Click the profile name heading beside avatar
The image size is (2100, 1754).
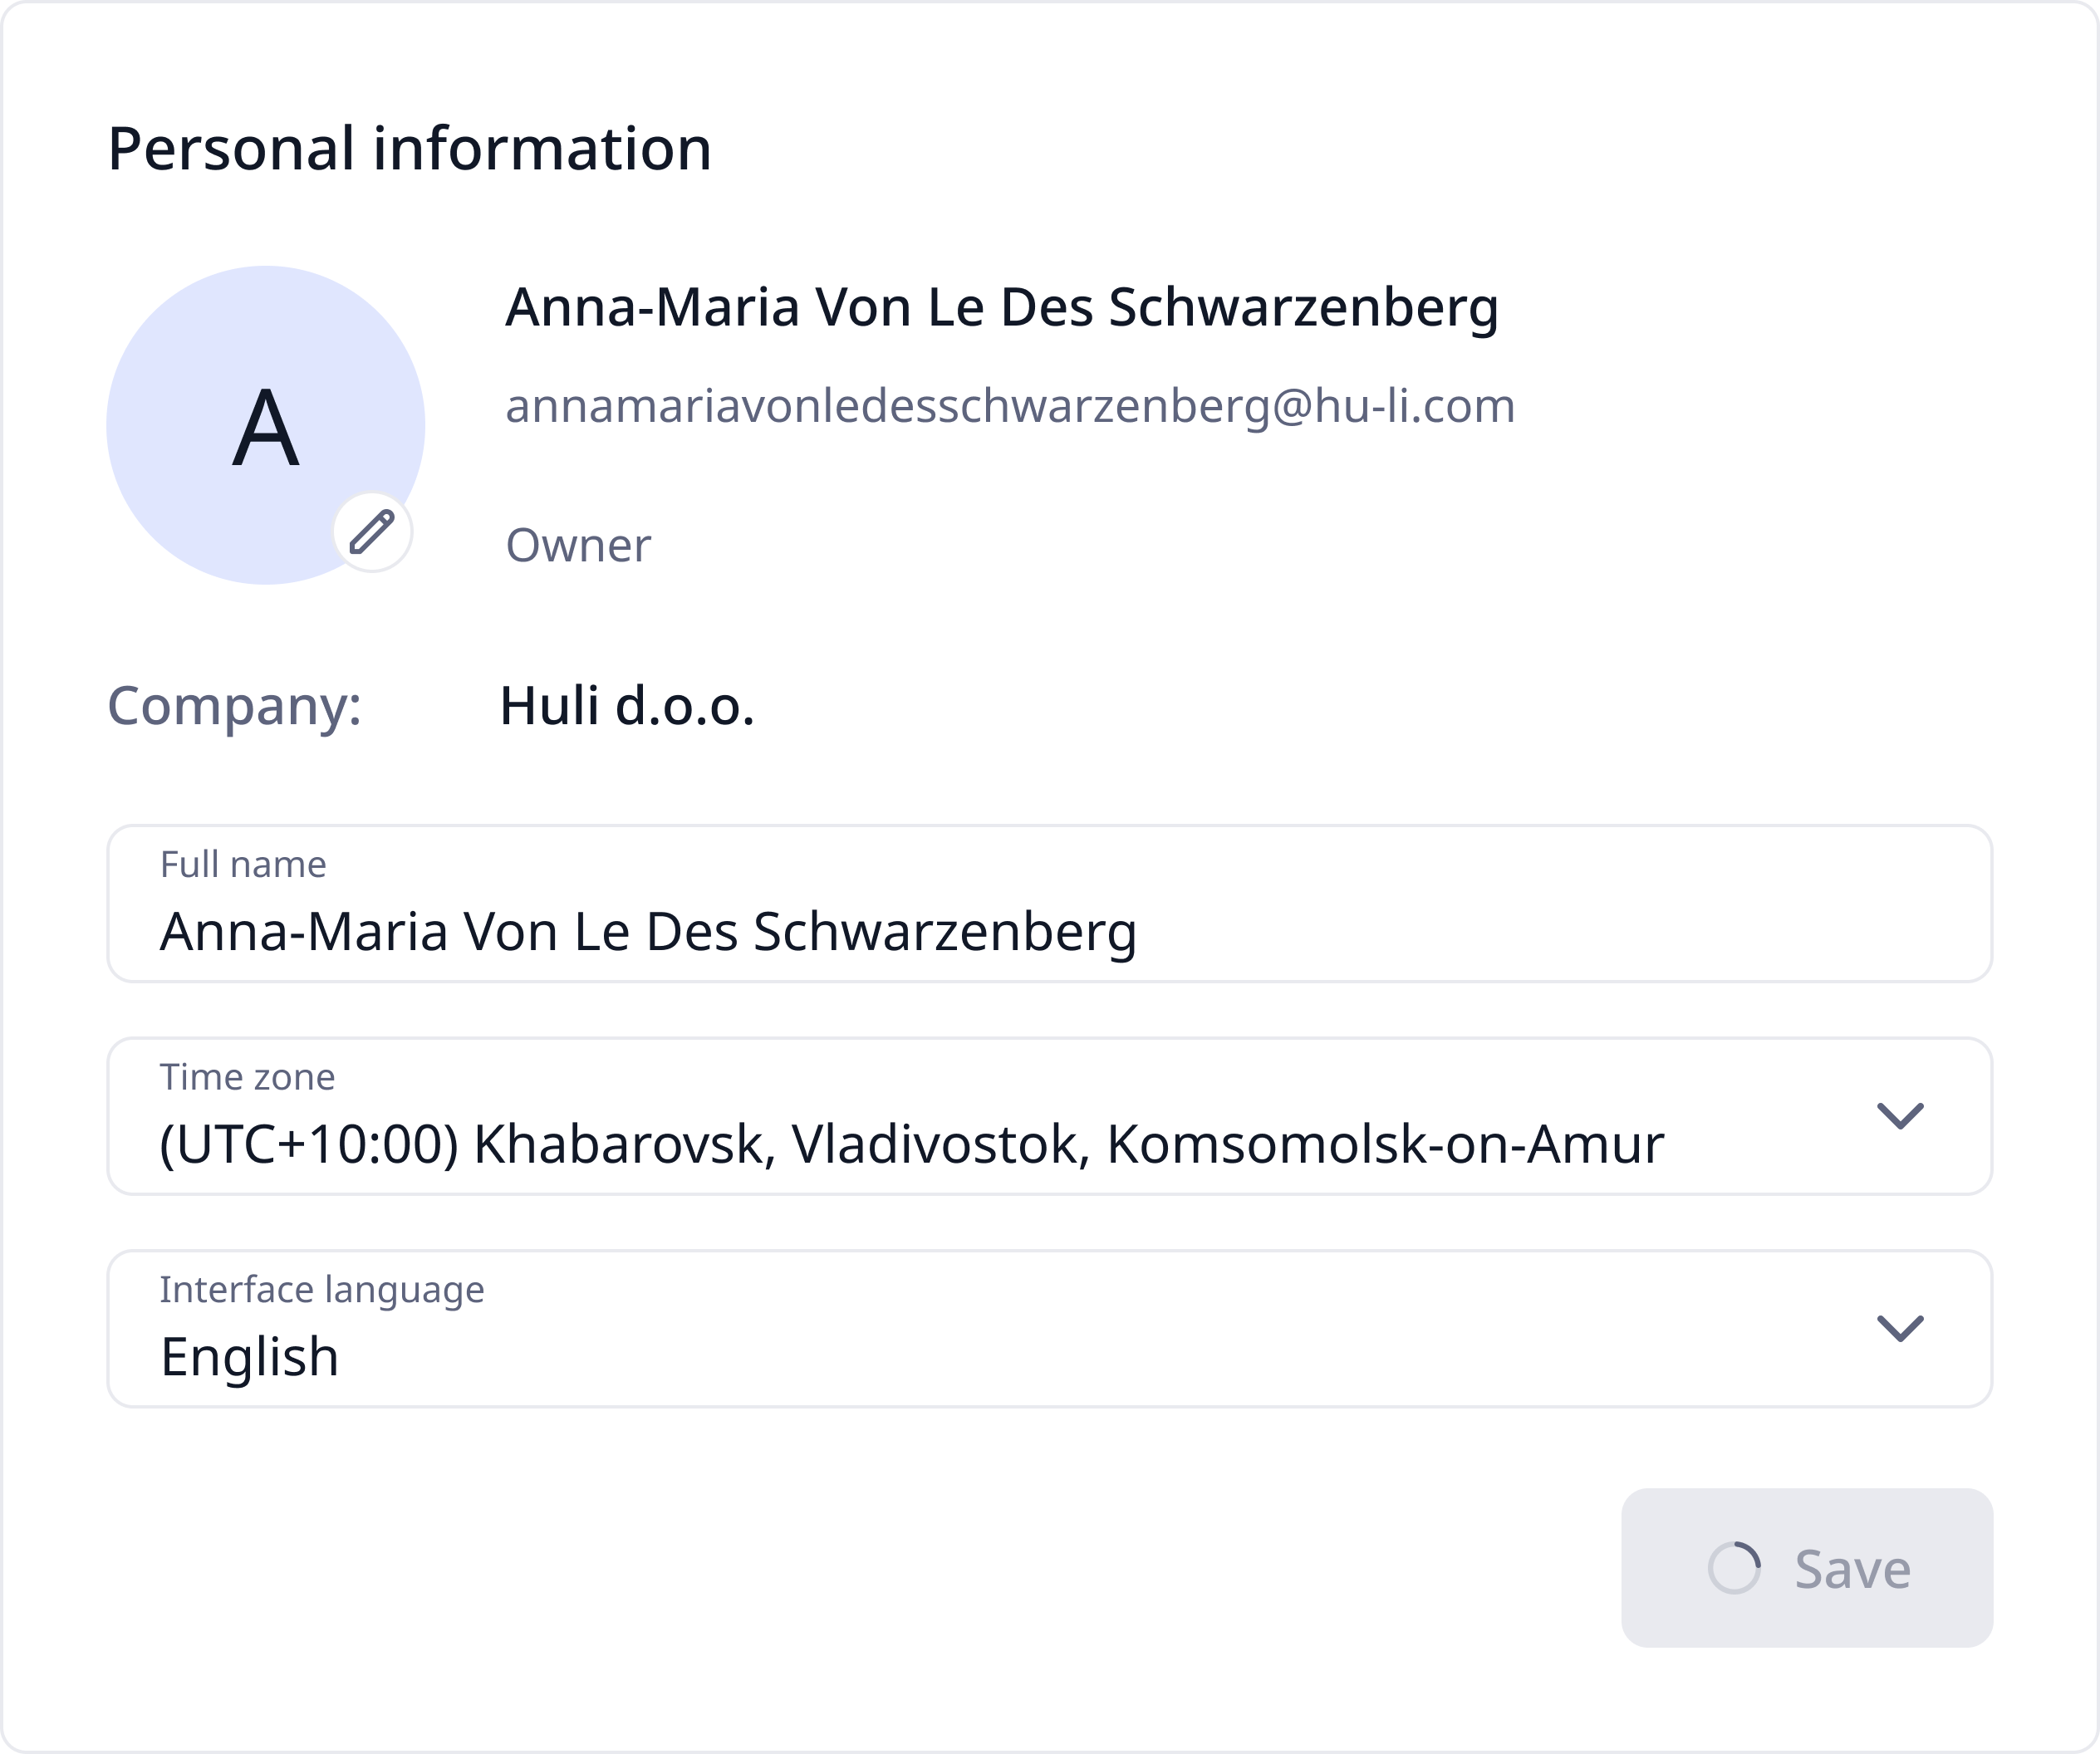[x=1001, y=307]
